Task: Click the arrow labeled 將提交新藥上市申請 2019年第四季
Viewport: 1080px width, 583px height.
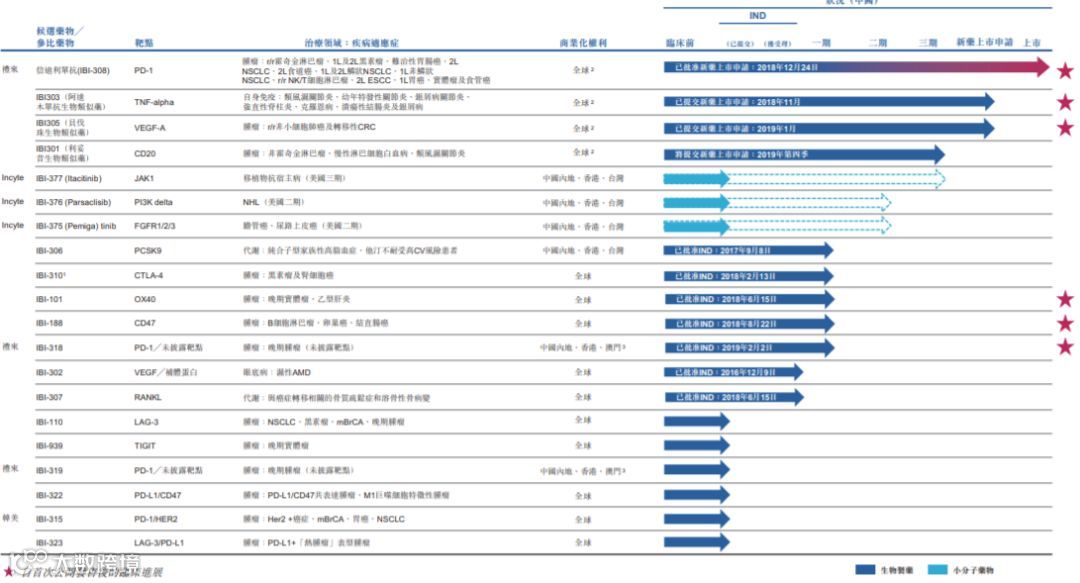Action: coord(804,154)
